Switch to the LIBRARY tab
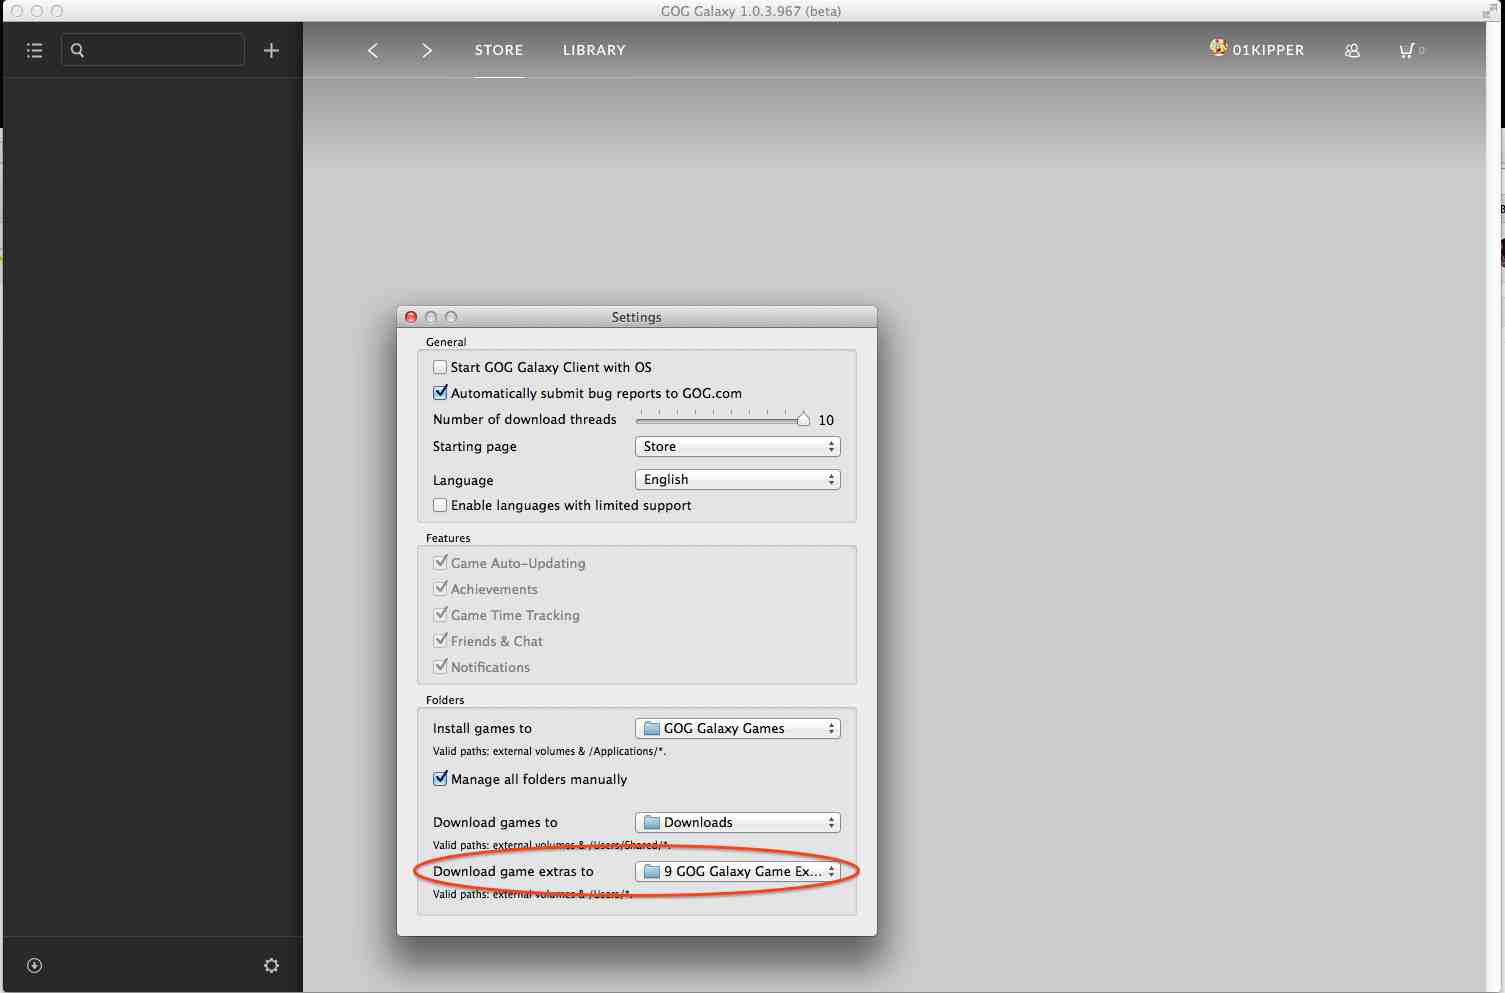The height and width of the screenshot is (993, 1505). click(x=594, y=50)
